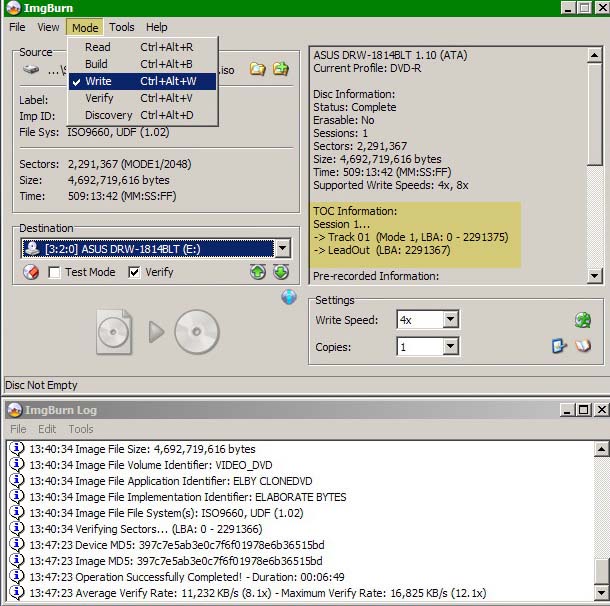Open File menu in ImgBurn Log window

click(x=18, y=429)
